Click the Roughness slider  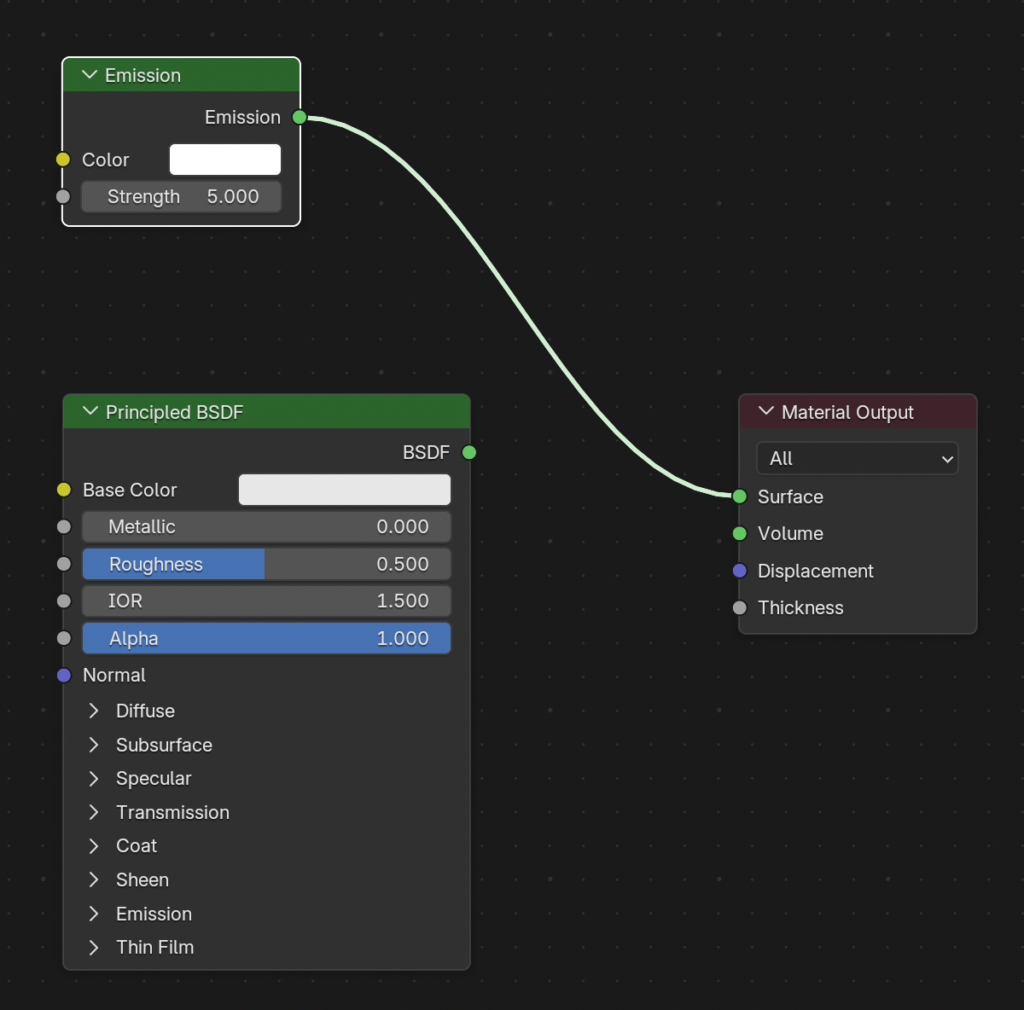click(266, 564)
